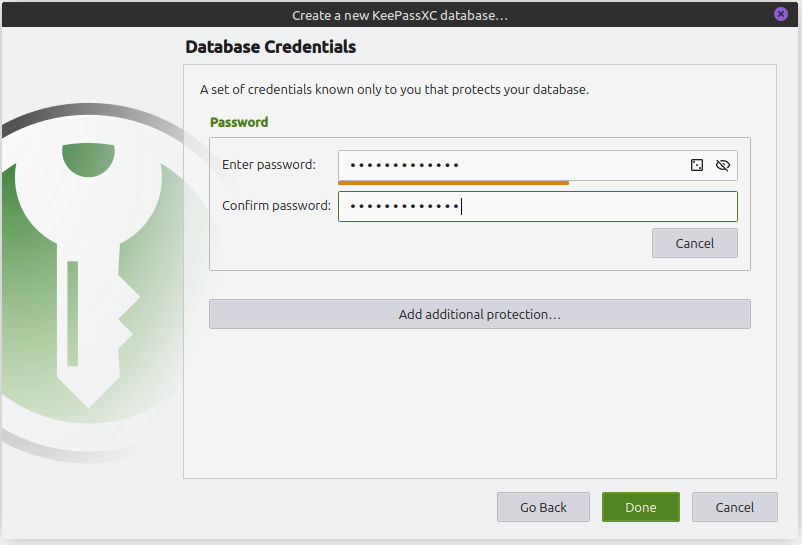Select the Database Credentials heading
The height and width of the screenshot is (545, 802).
[x=270, y=47]
